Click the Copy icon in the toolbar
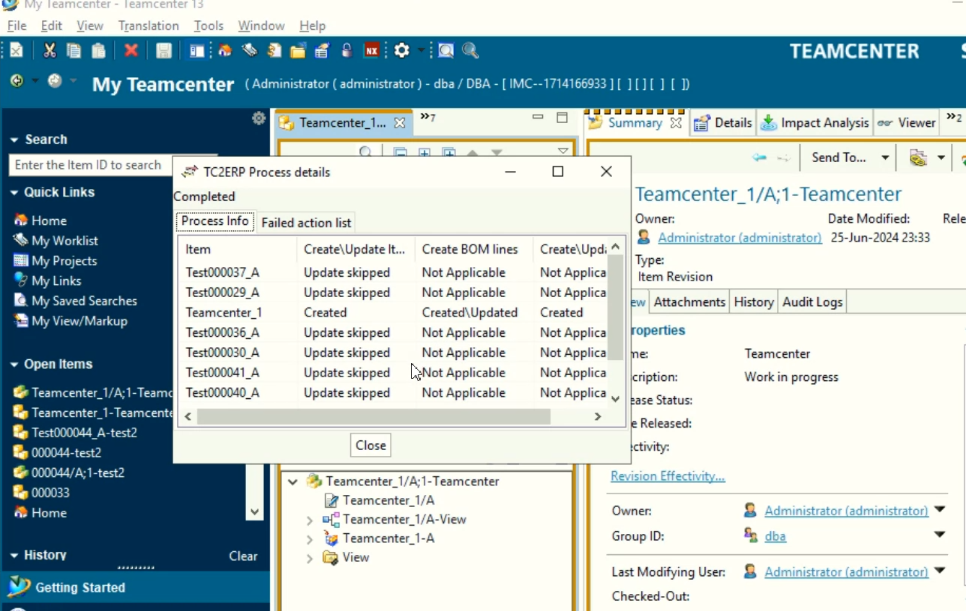This screenshot has width=966, height=611. [74, 51]
